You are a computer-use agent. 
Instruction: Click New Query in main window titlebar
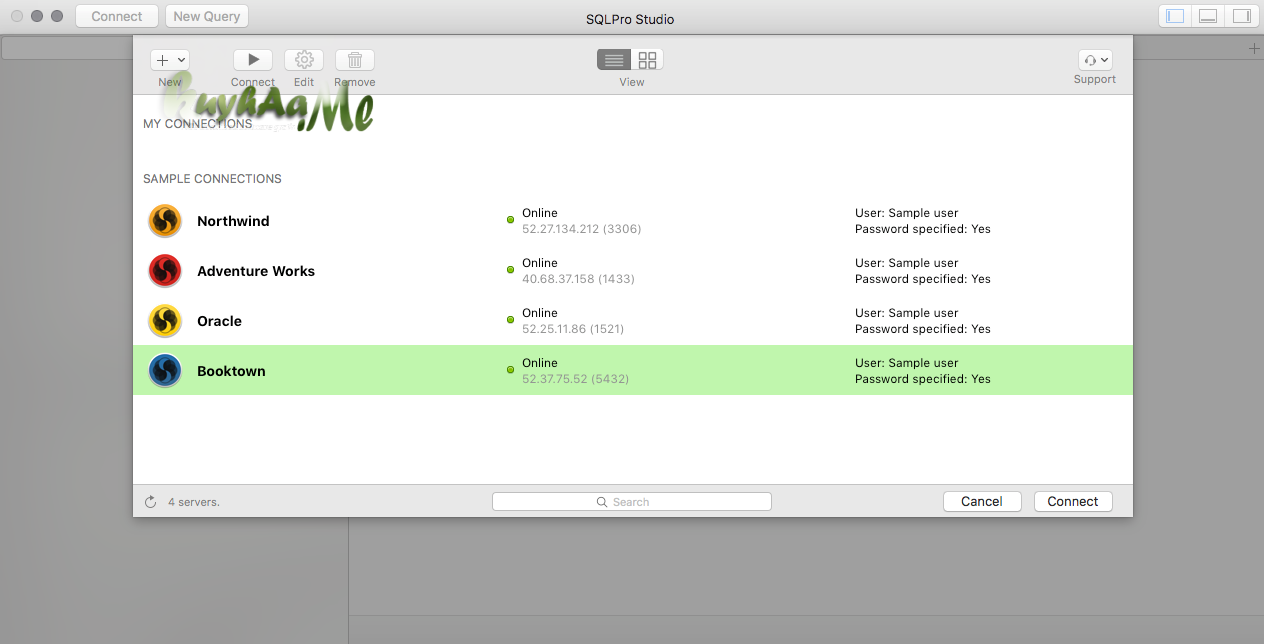tap(206, 16)
